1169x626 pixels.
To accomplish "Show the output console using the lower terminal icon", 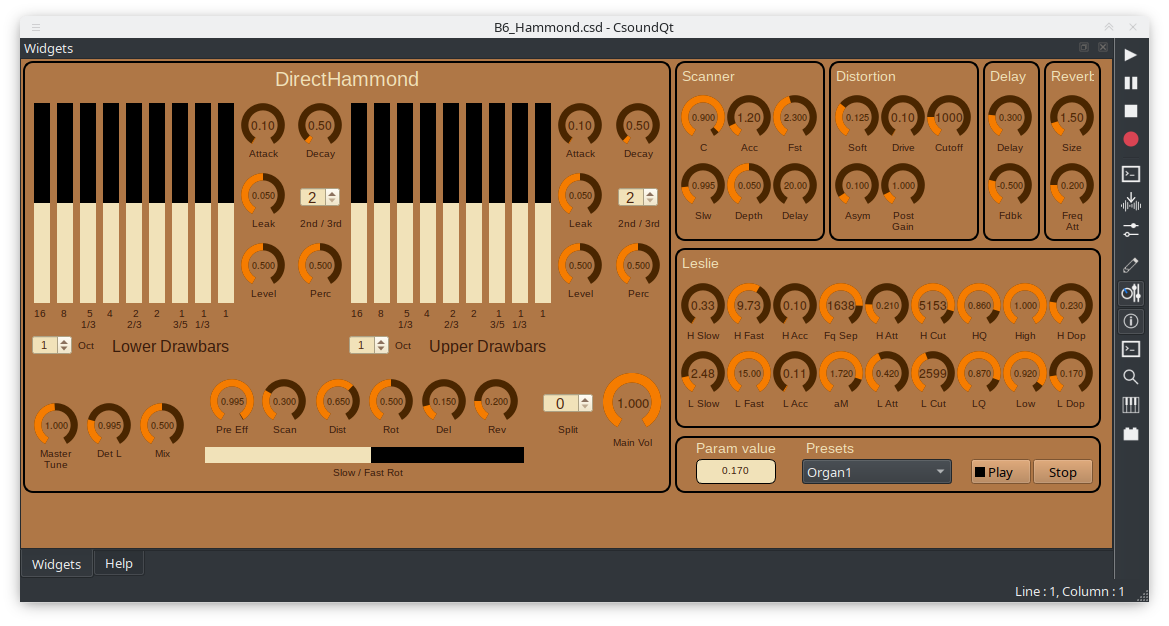I will coord(1130,349).
